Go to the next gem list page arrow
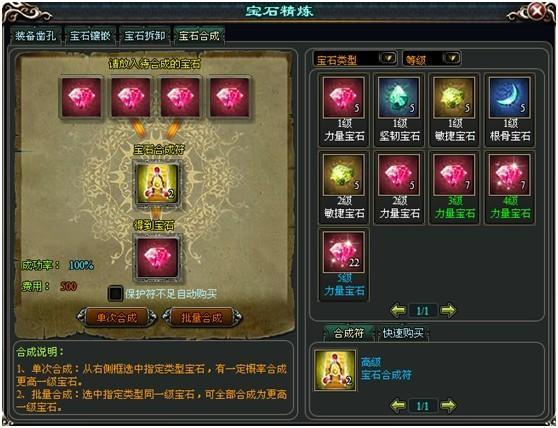 (448, 311)
